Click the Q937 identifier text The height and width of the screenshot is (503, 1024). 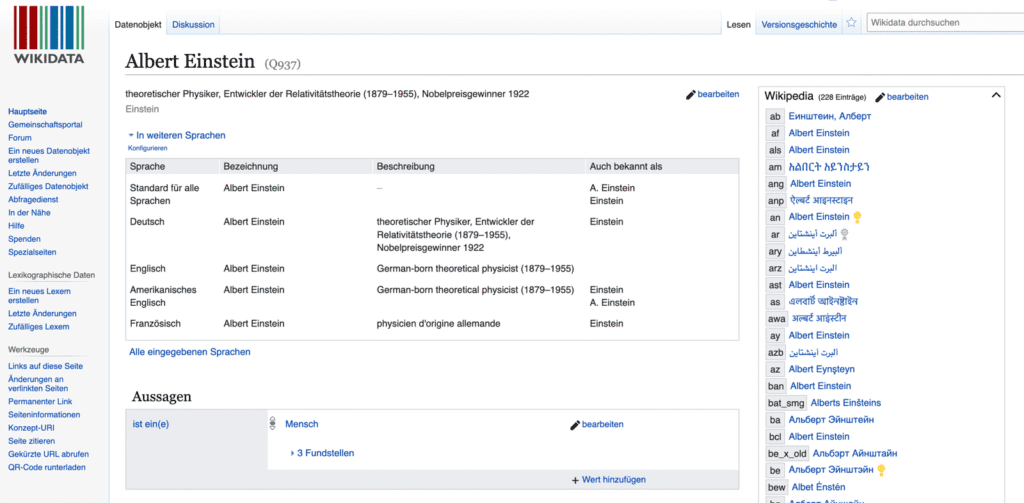(x=283, y=64)
